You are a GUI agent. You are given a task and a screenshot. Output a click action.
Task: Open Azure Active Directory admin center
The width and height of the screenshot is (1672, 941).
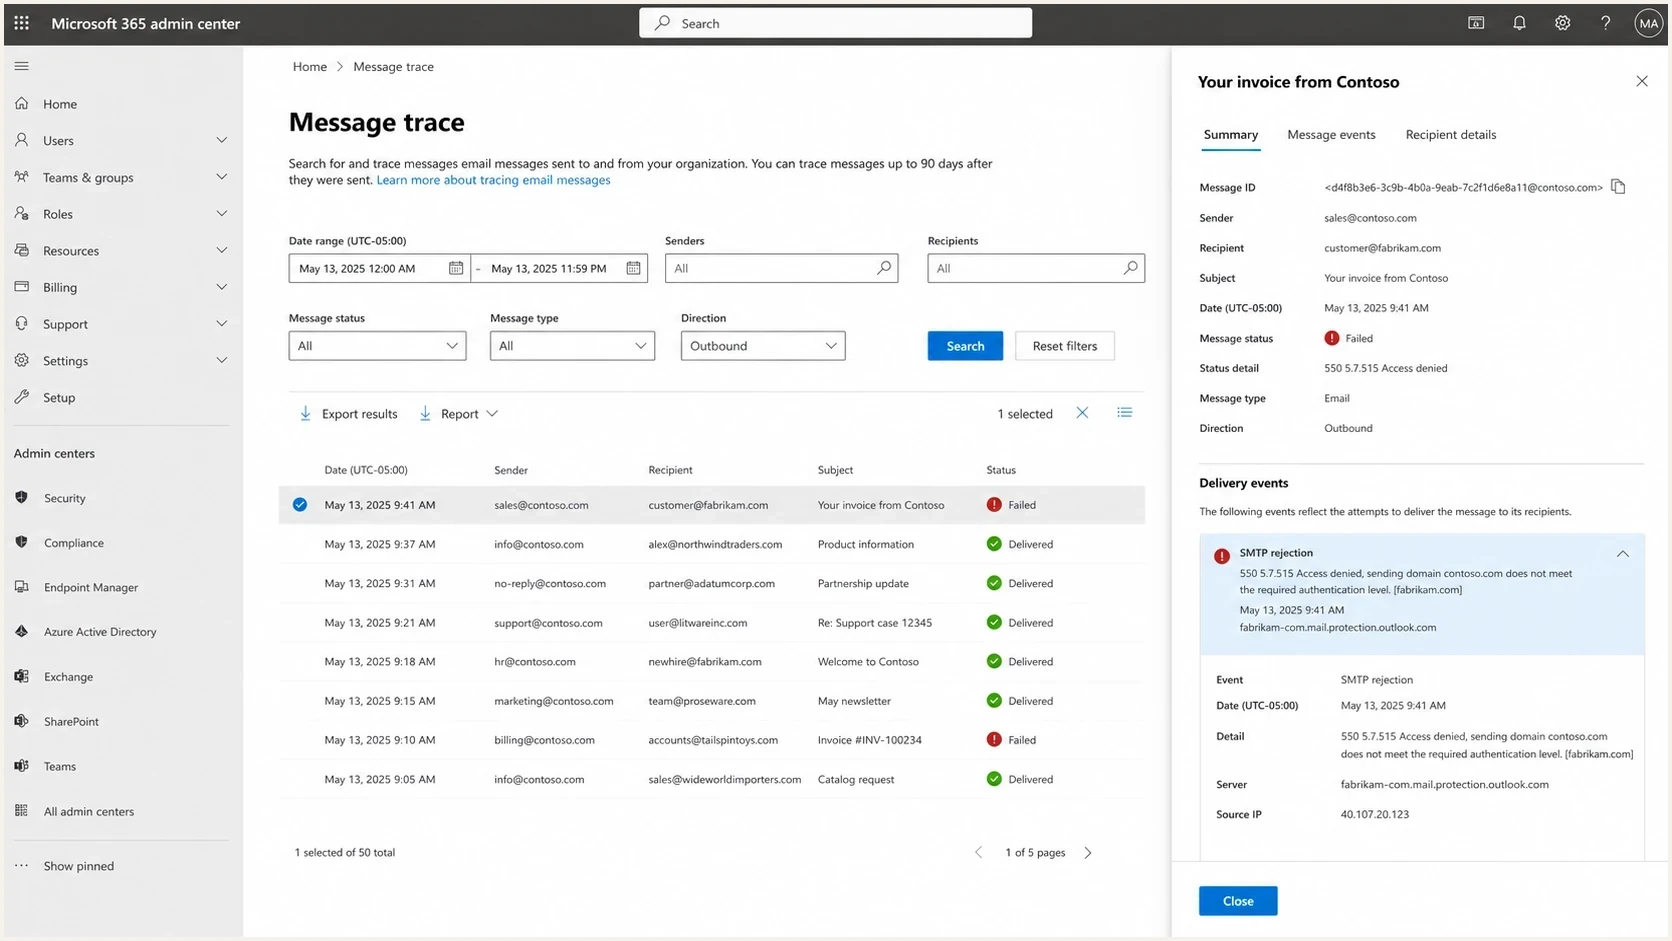click(x=99, y=632)
